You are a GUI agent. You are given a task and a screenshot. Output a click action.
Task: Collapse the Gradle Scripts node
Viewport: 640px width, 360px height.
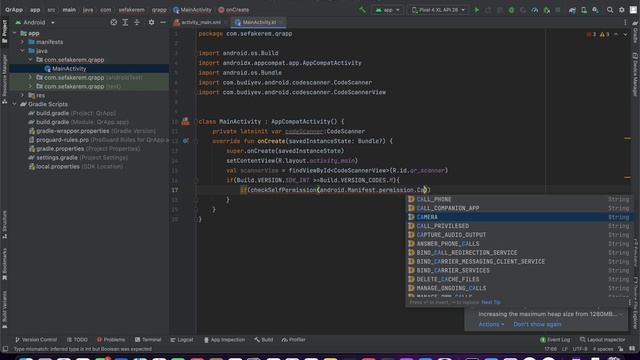[x=15, y=104]
